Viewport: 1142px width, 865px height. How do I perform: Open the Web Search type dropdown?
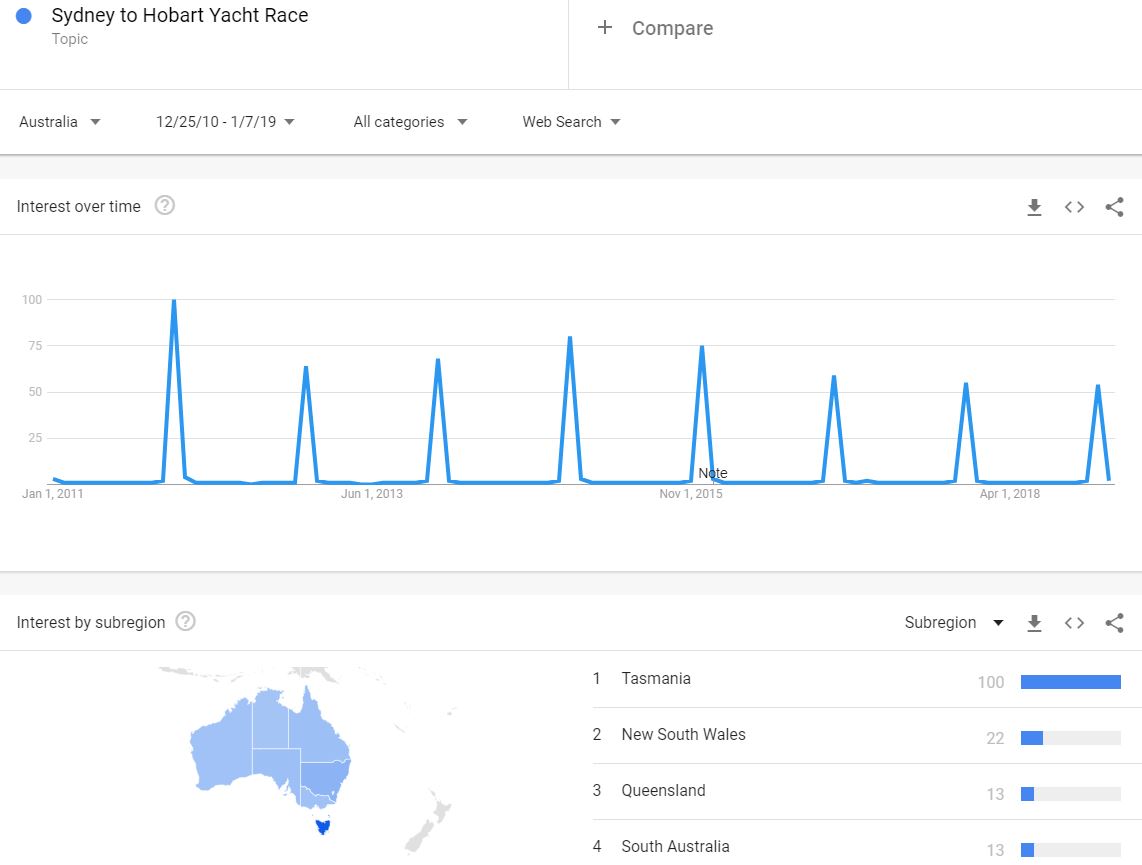coord(571,122)
